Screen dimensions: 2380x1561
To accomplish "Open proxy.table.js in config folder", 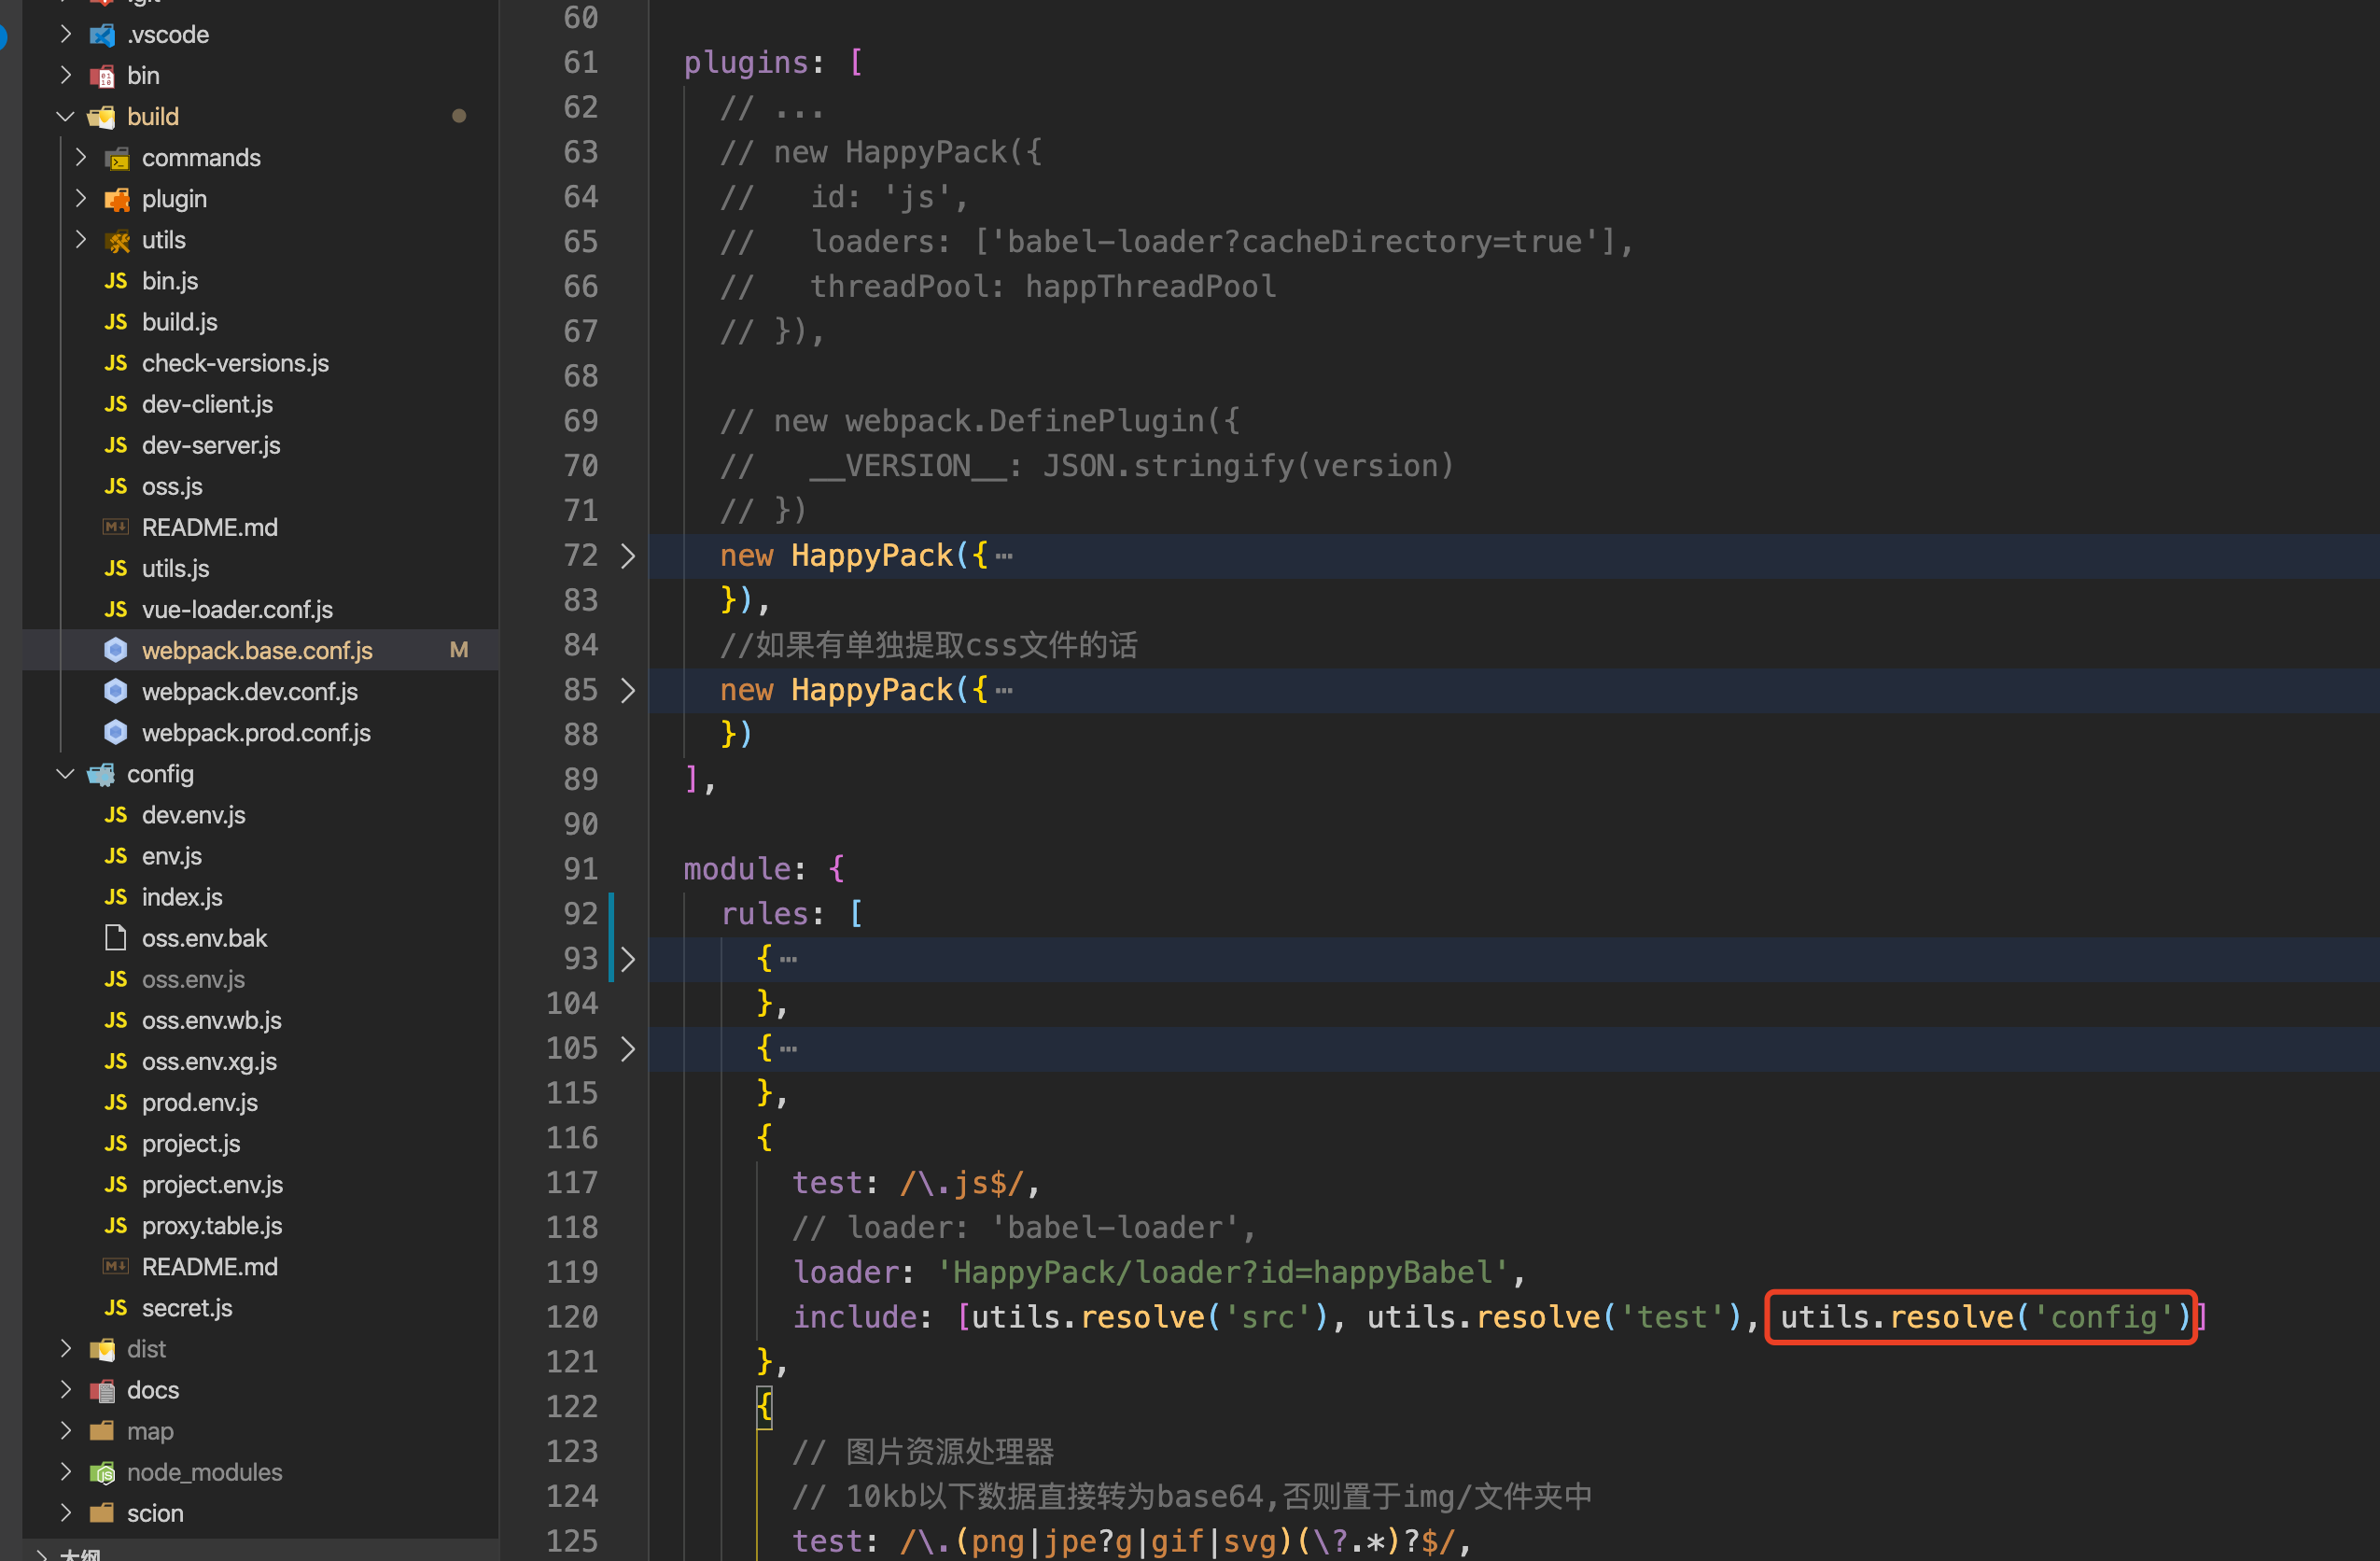I will click(212, 1226).
